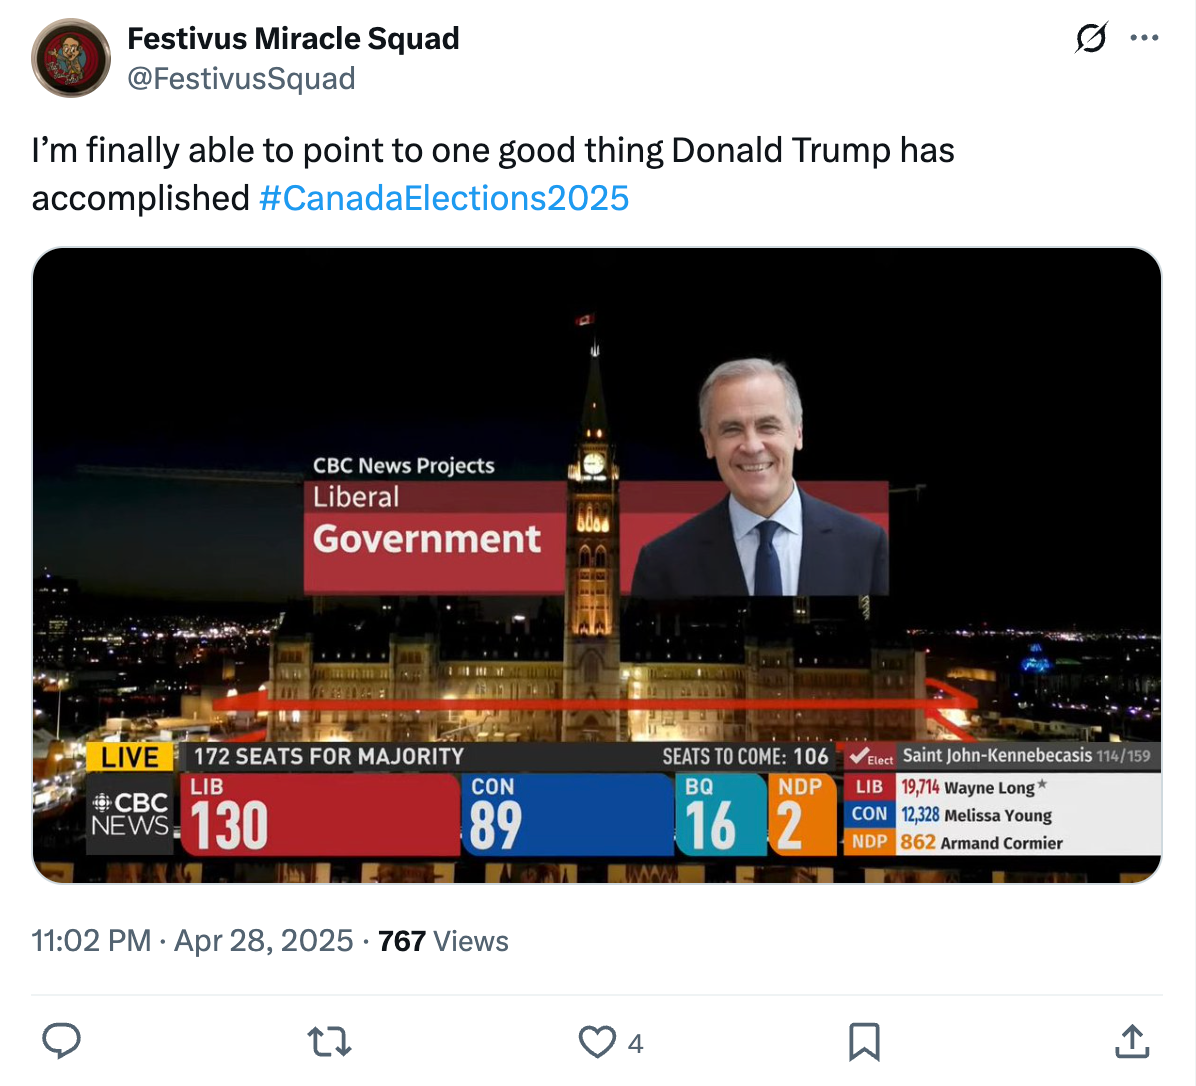This screenshot has height=1086, width=1196.
Task: Follow the #CanadaElections2025 hashtag link
Action: tap(444, 198)
